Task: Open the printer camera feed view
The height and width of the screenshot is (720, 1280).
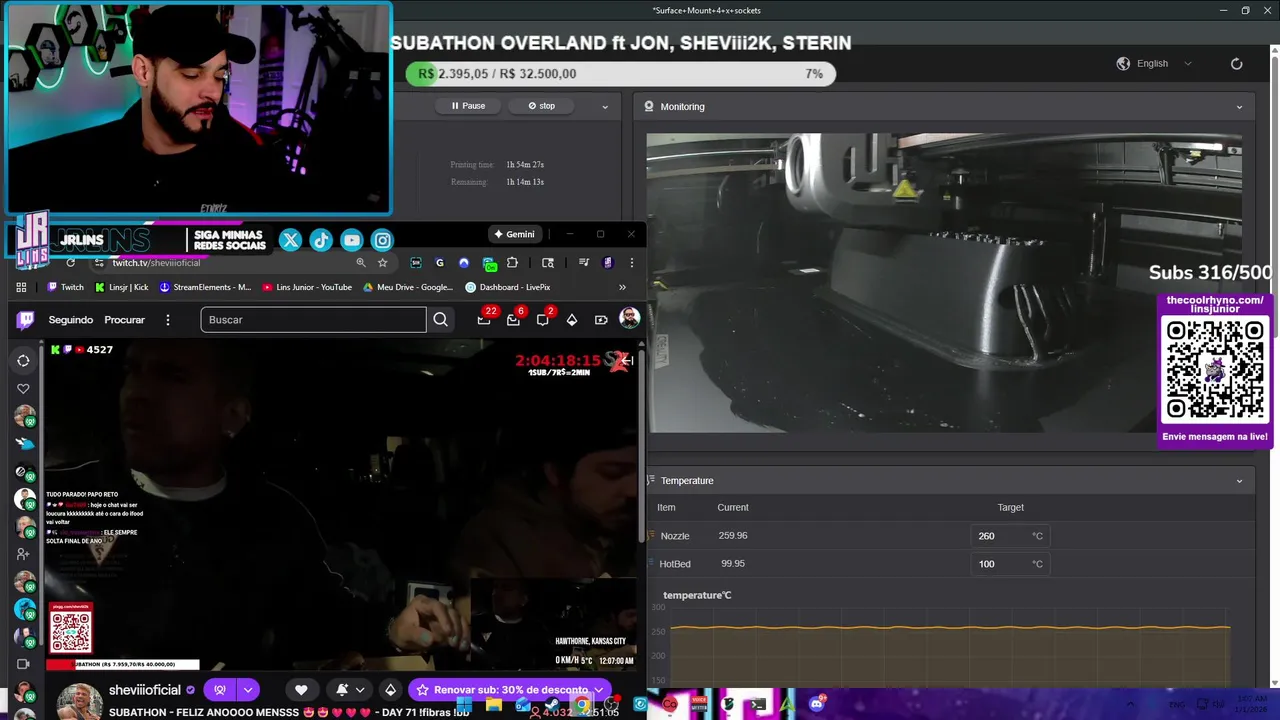Action: [x=944, y=283]
